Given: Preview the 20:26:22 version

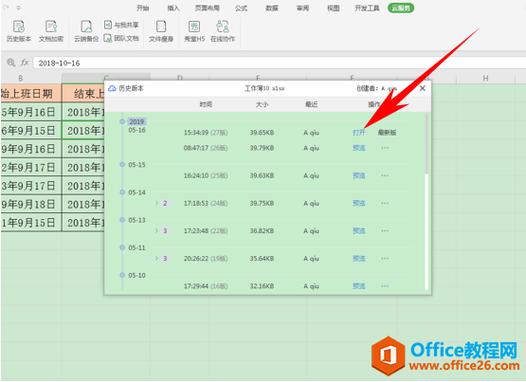Looking at the screenshot, I should pos(359,259).
